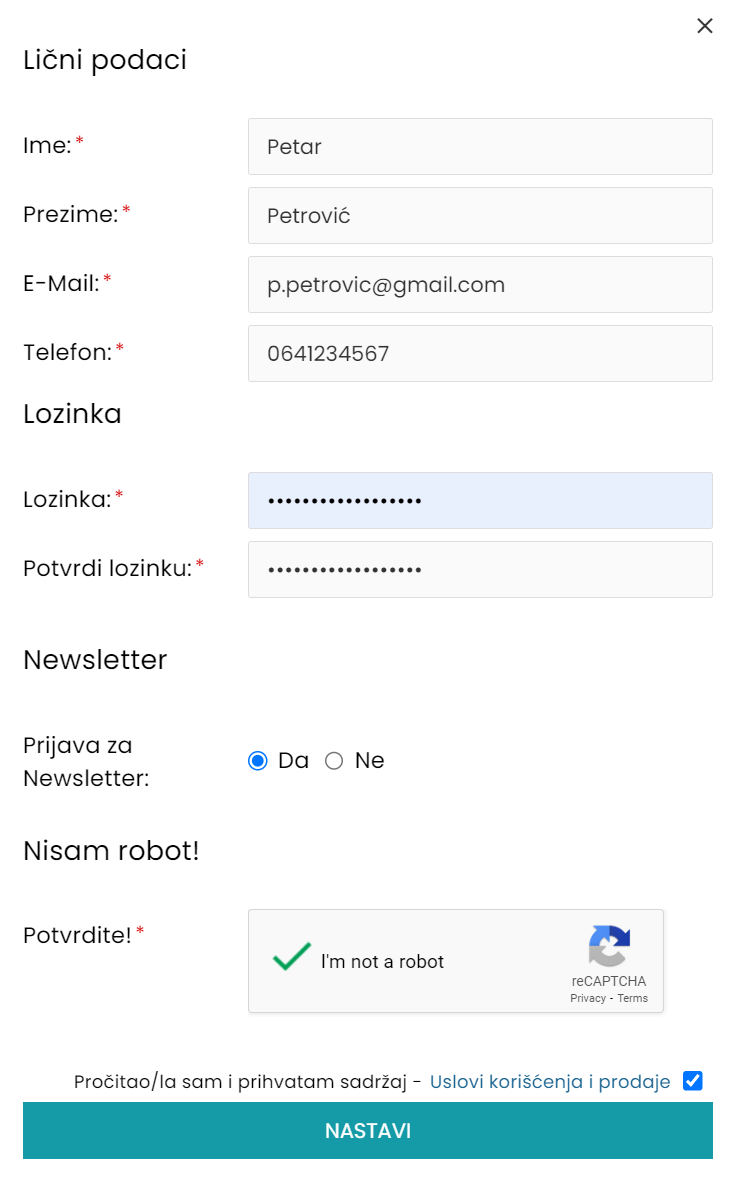734x1180 pixels.
Task: Select 'Ne' for Newsletter subscription
Action: (334, 761)
